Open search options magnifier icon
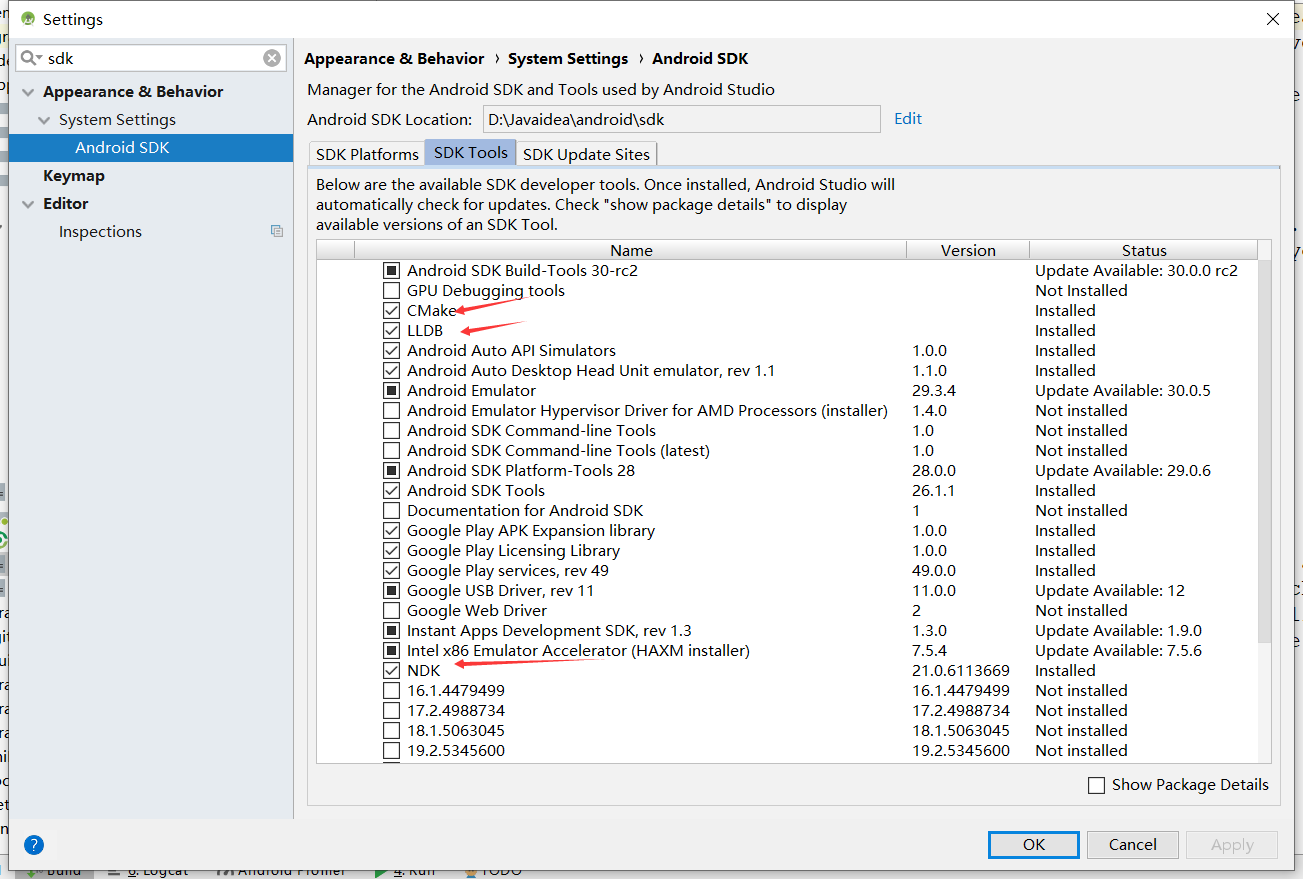The image size is (1303, 879). click(31, 58)
